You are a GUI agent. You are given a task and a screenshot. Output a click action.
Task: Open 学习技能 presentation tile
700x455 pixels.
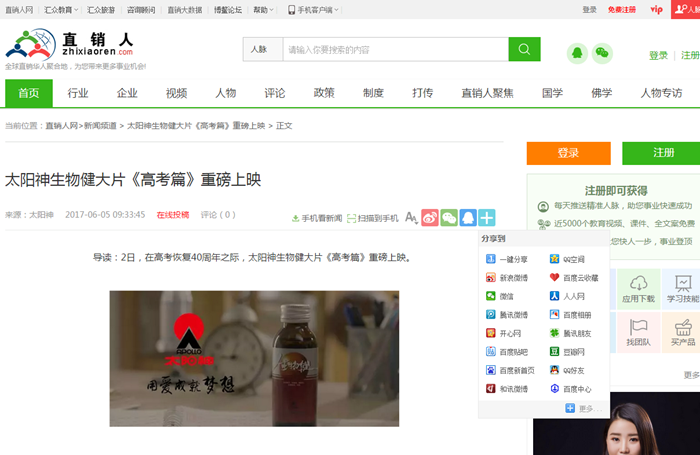point(682,289)
